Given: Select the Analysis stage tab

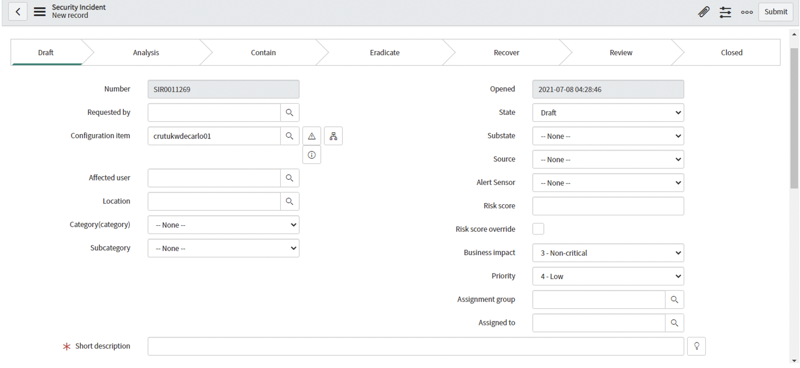Looking at the screenshot, I should click(146, 53).
